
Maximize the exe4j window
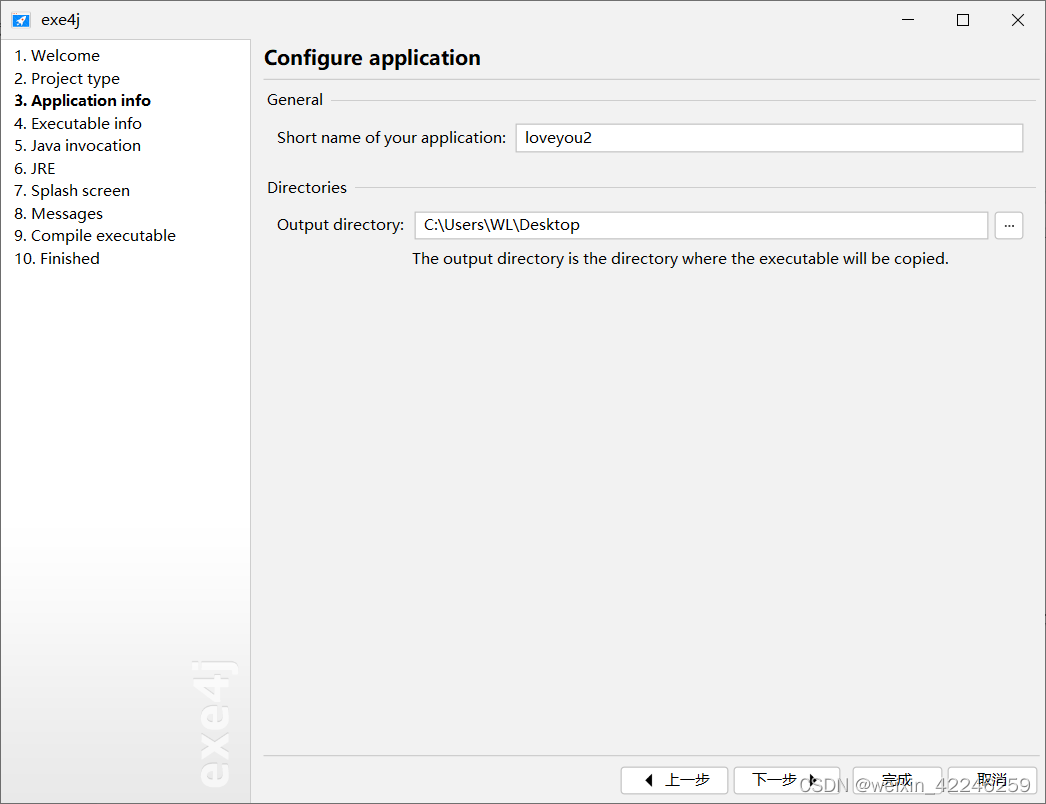(963, 20)
